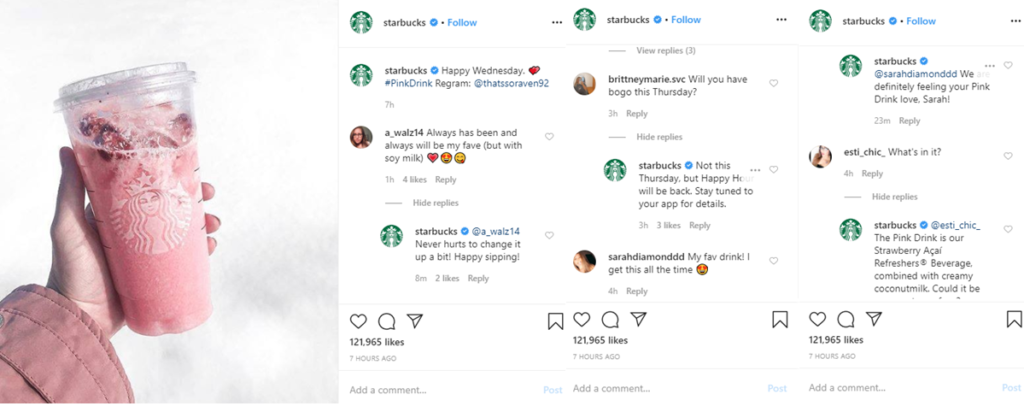
Task: Hide replies under esti_chic_'s comment
Action: tap(894, 197)
